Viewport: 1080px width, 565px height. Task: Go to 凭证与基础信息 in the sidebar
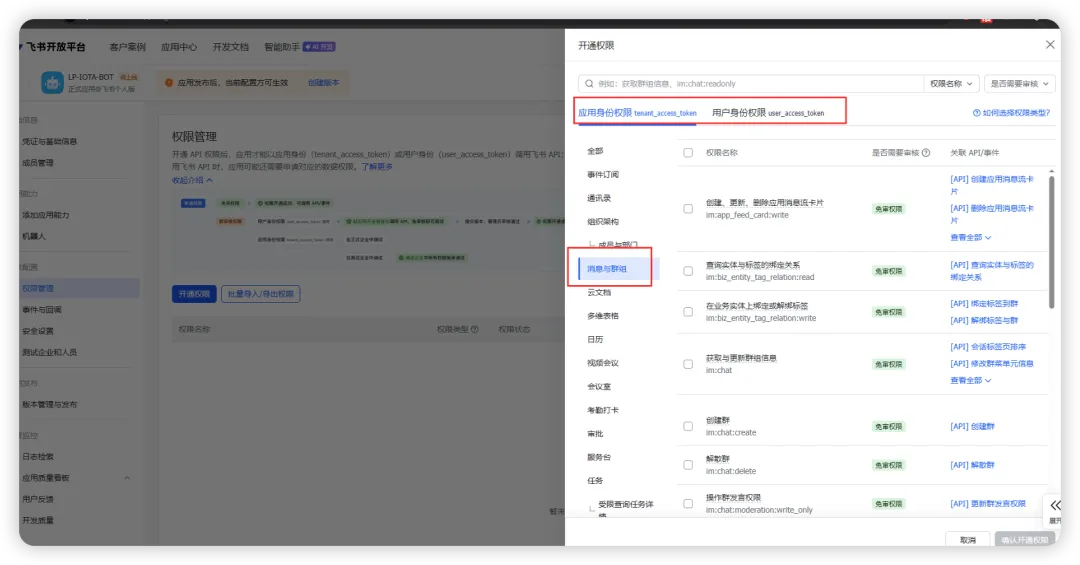click(50, 141)
